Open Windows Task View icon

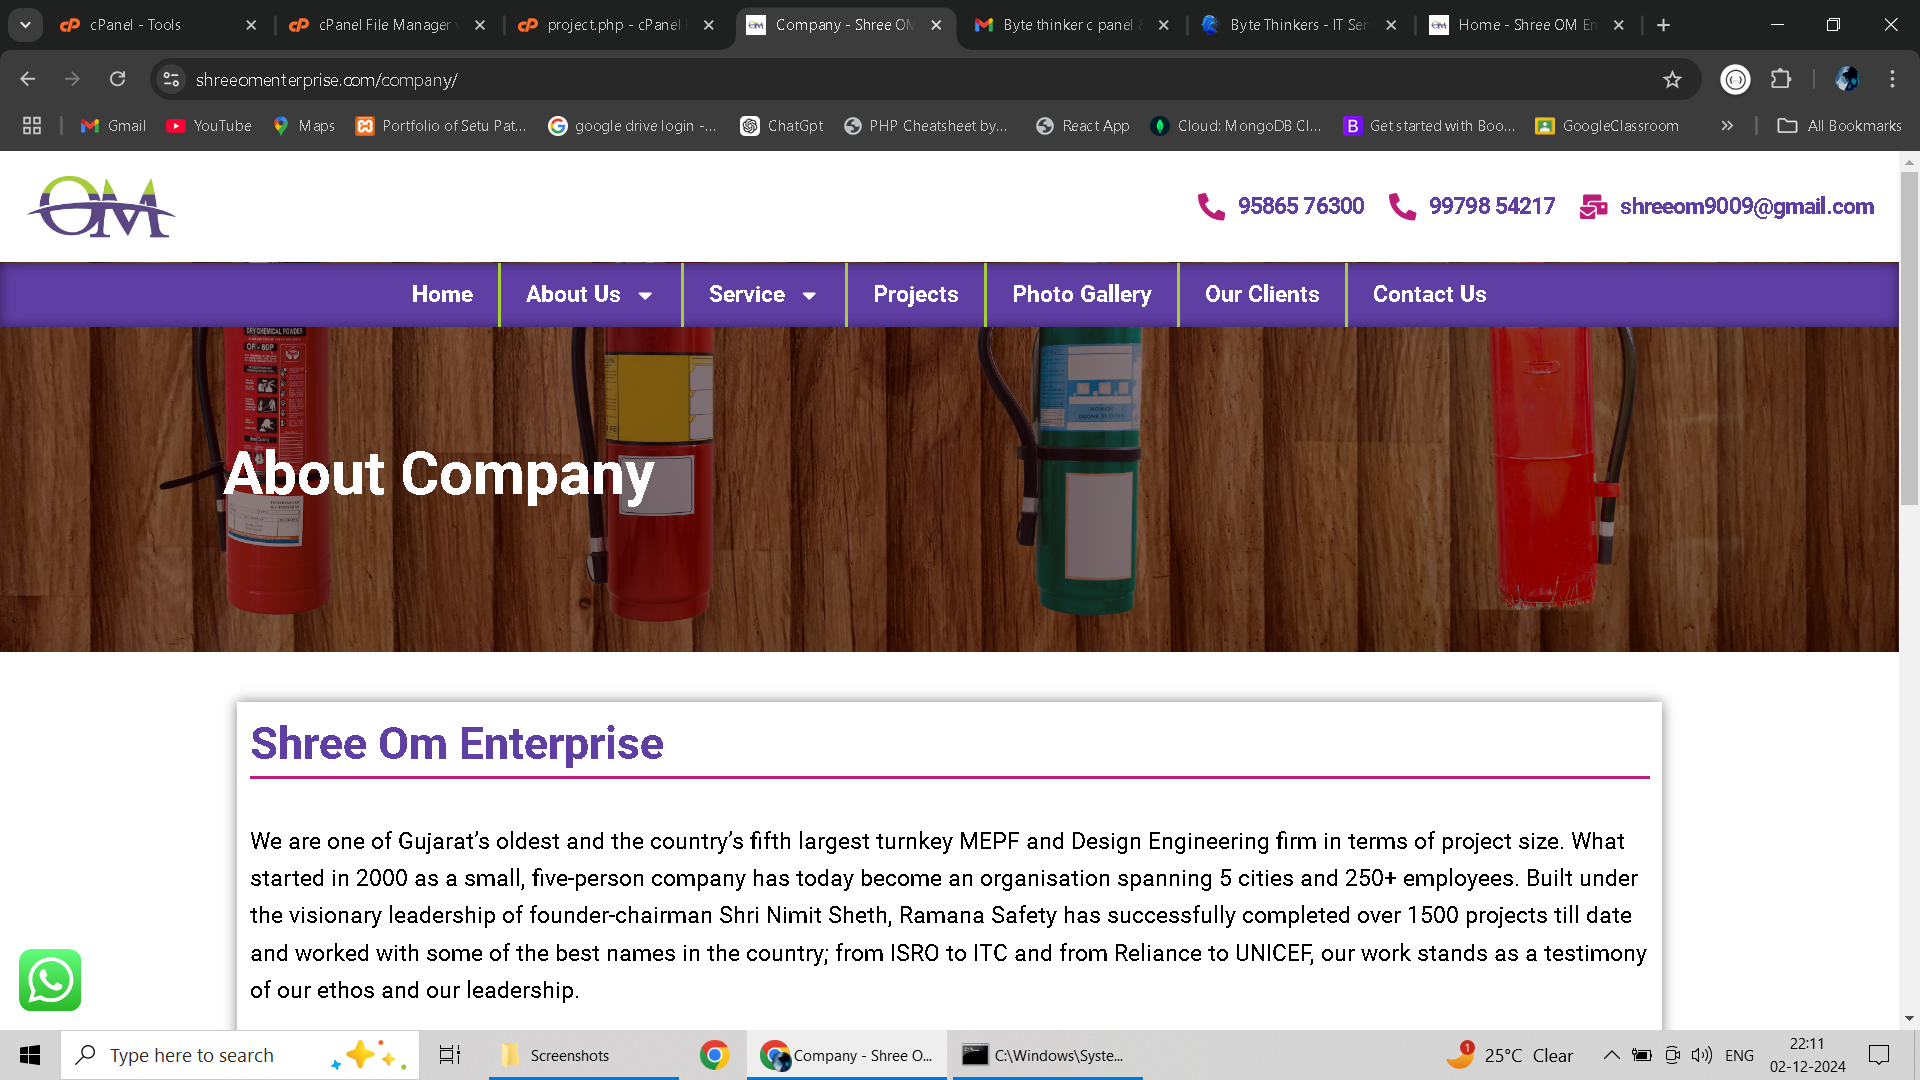click(450, 1055)
